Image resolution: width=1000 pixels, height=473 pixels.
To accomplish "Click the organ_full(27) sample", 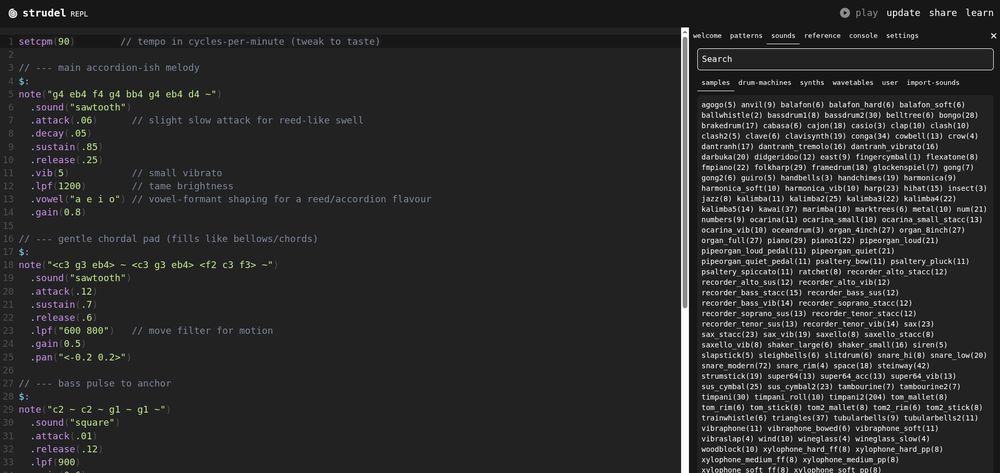I will pos(732,240).
